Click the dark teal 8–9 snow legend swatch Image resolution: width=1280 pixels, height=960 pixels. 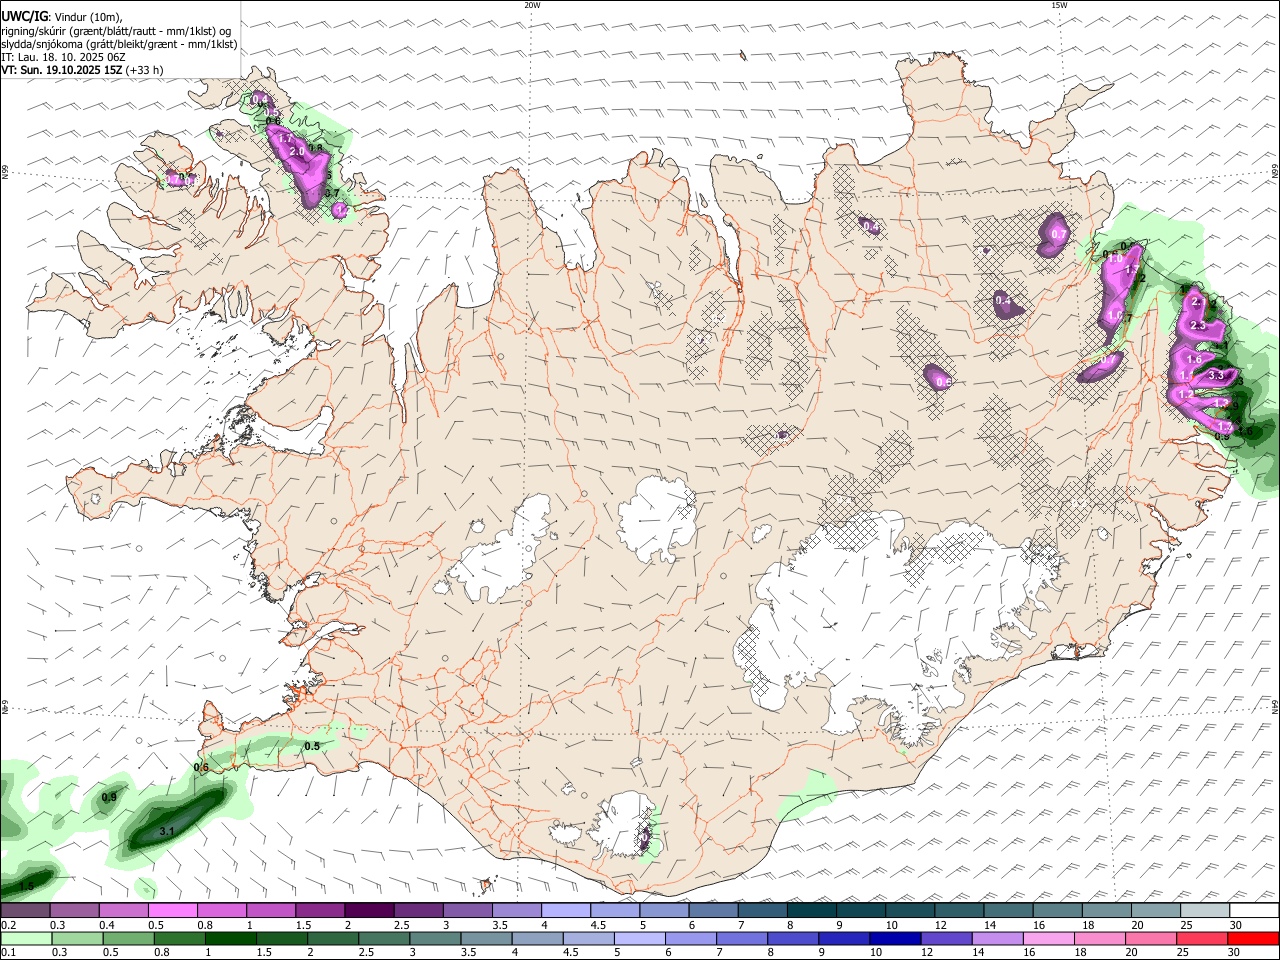coord(812,910)
